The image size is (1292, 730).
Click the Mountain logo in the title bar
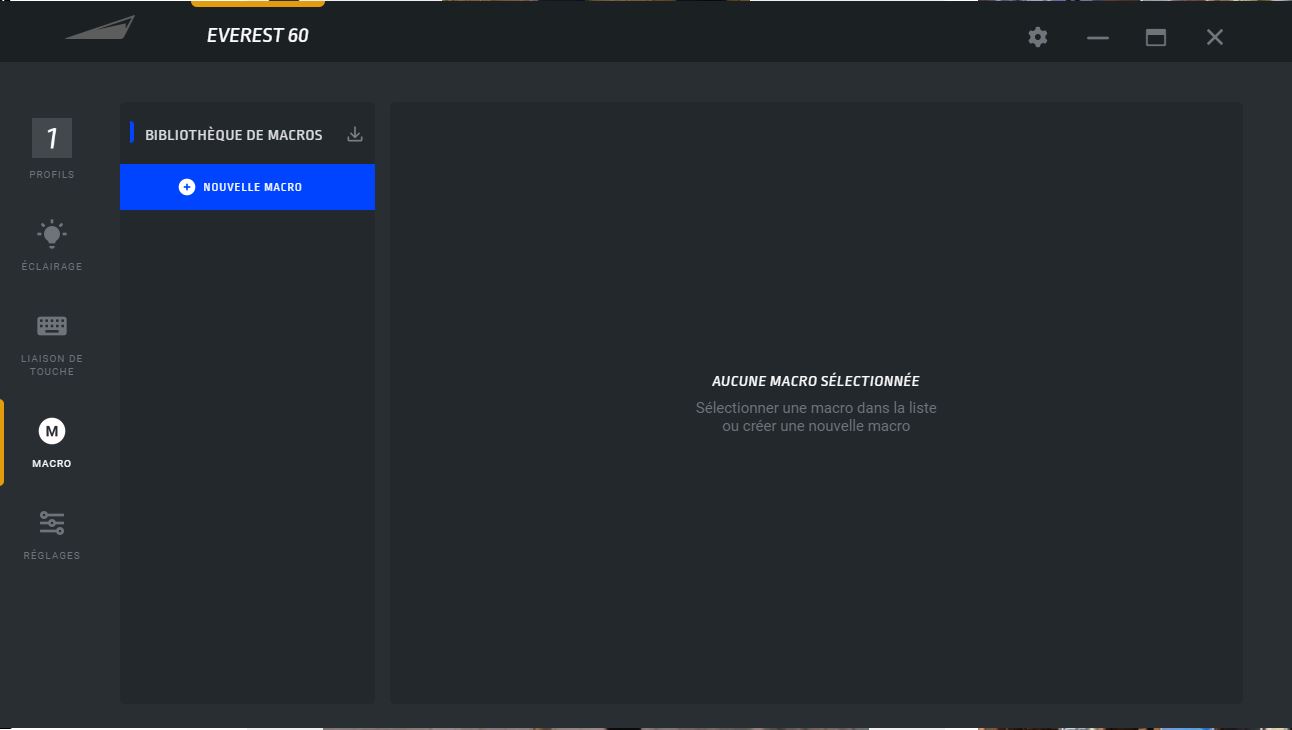100,28
